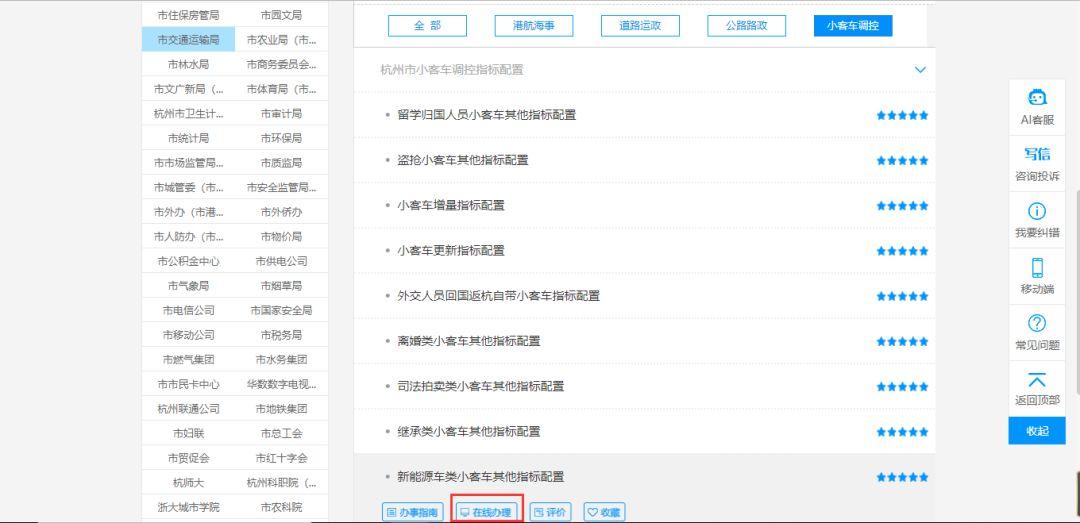The width and height of the screenshot is (1080, 523).
Task: Open the AI客服 robot assistant icon
Action: (1037, 99)
